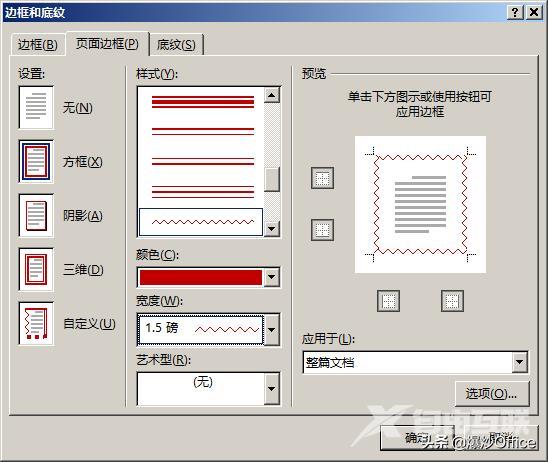Click the 自定义(U) label text
This screenshot has width=548, height=462.
(89, 324)
